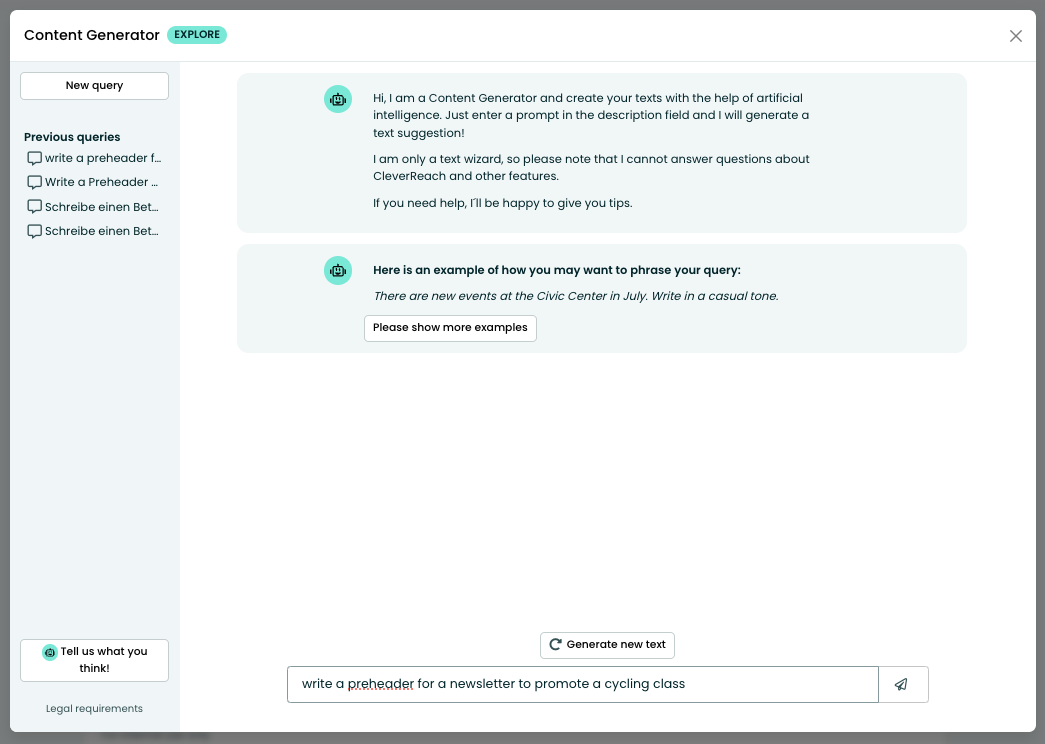Click the italic Civic Center example sentence

pos(575,296)
